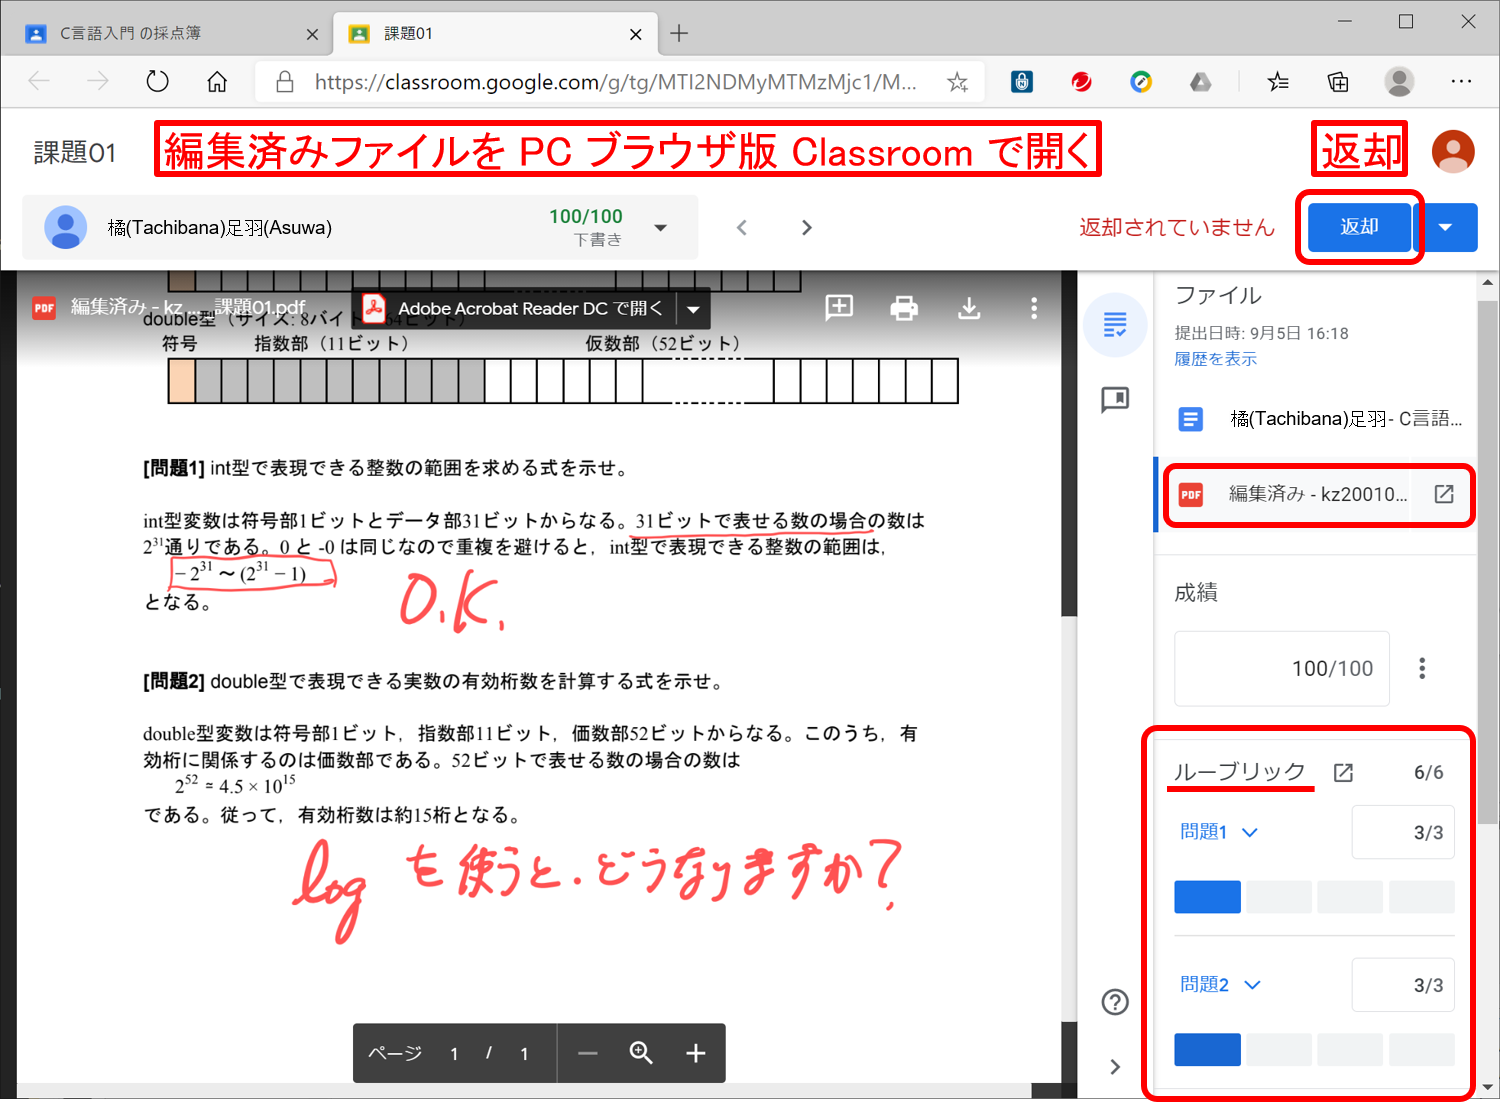Select lowest rating level for 問題1

click(1422, 897)
